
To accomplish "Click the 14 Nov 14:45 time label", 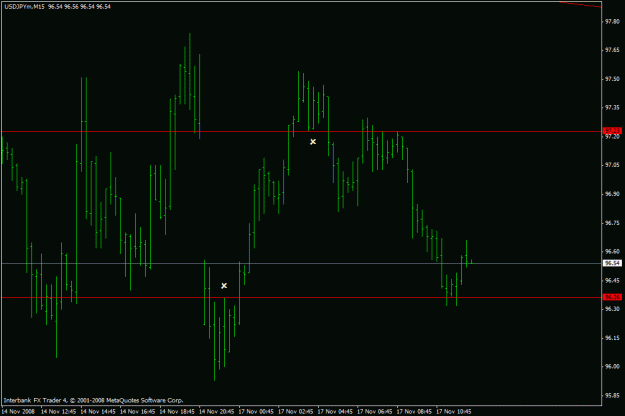I will pos(98,411).
